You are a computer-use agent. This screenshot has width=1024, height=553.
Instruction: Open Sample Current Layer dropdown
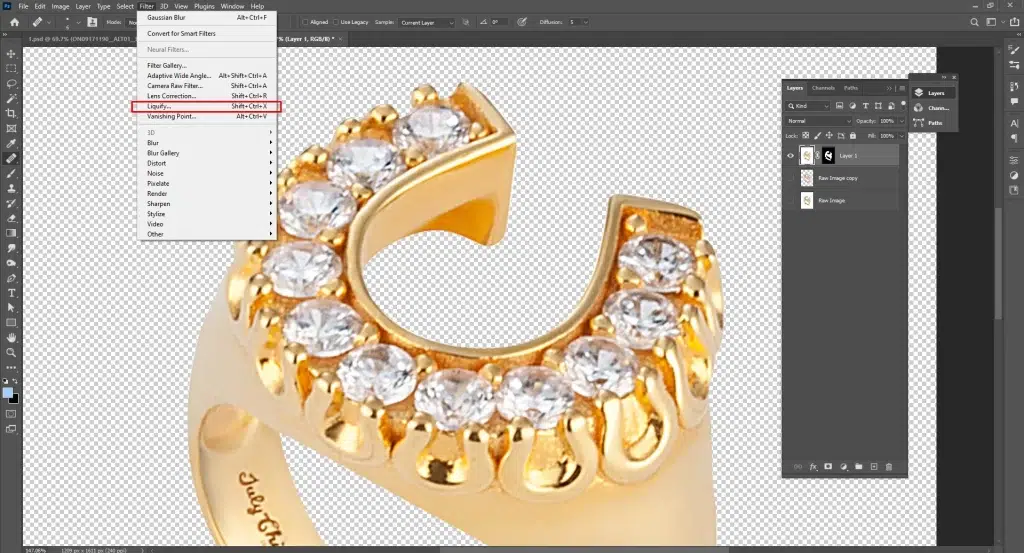(426, 22)
